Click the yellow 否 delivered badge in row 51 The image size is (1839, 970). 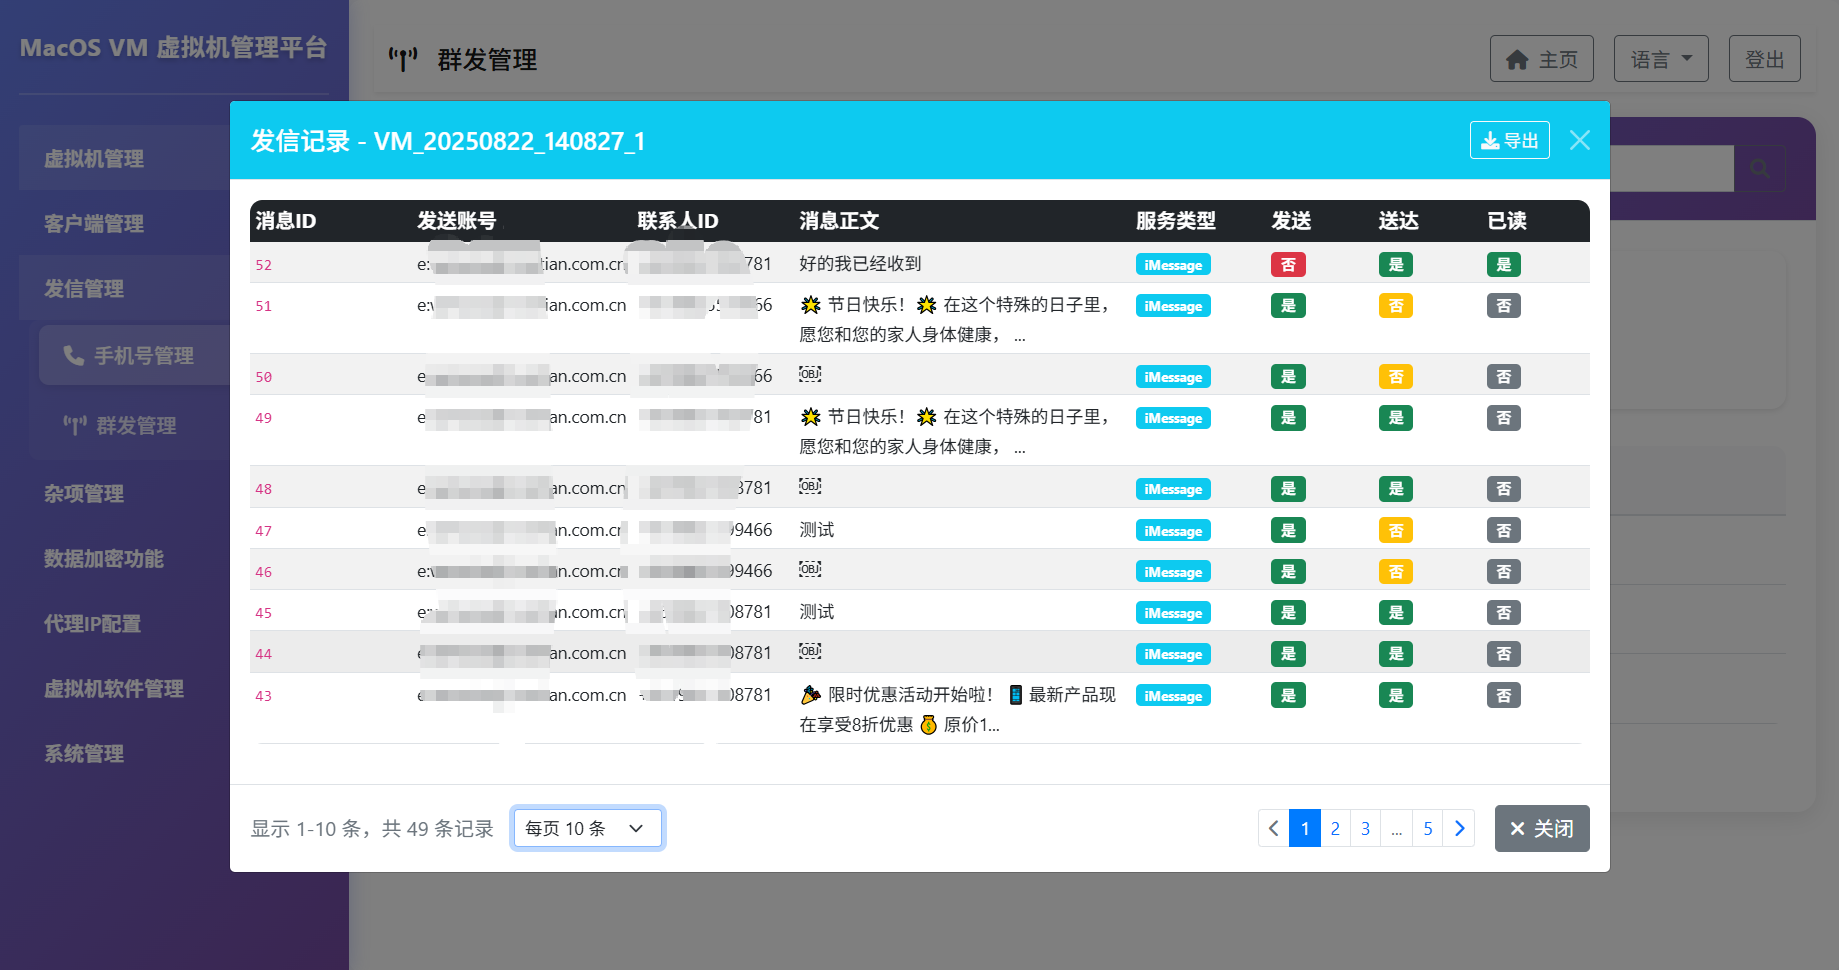click(x=1395, y=306)
